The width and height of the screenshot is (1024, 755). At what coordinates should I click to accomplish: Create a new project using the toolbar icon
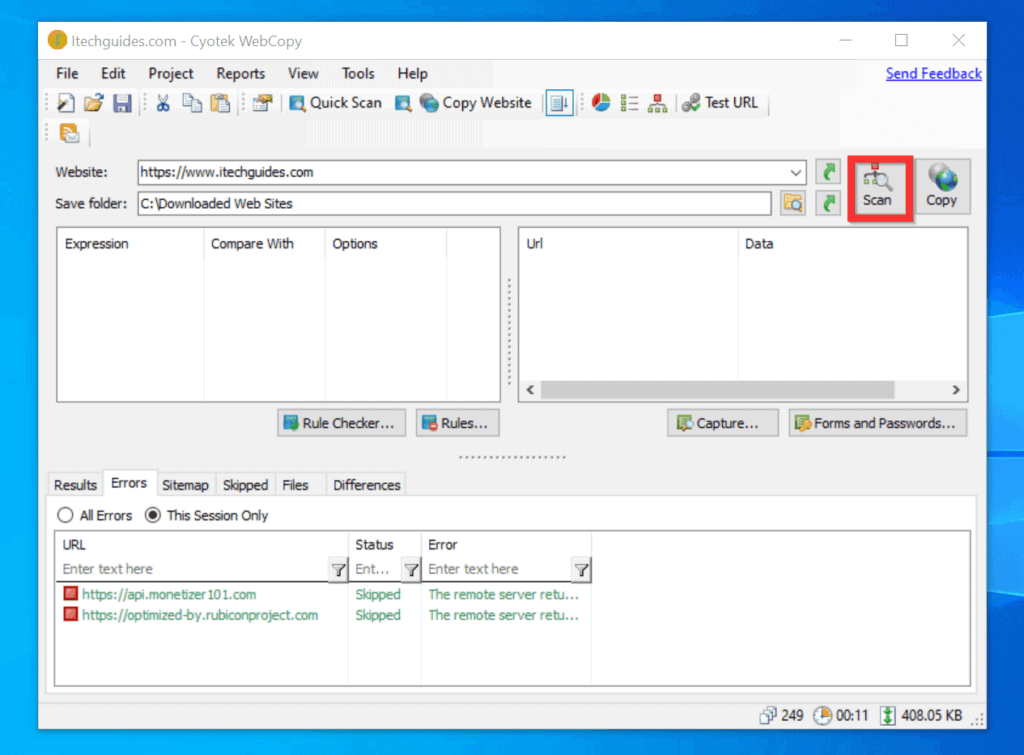pos(65,102)
